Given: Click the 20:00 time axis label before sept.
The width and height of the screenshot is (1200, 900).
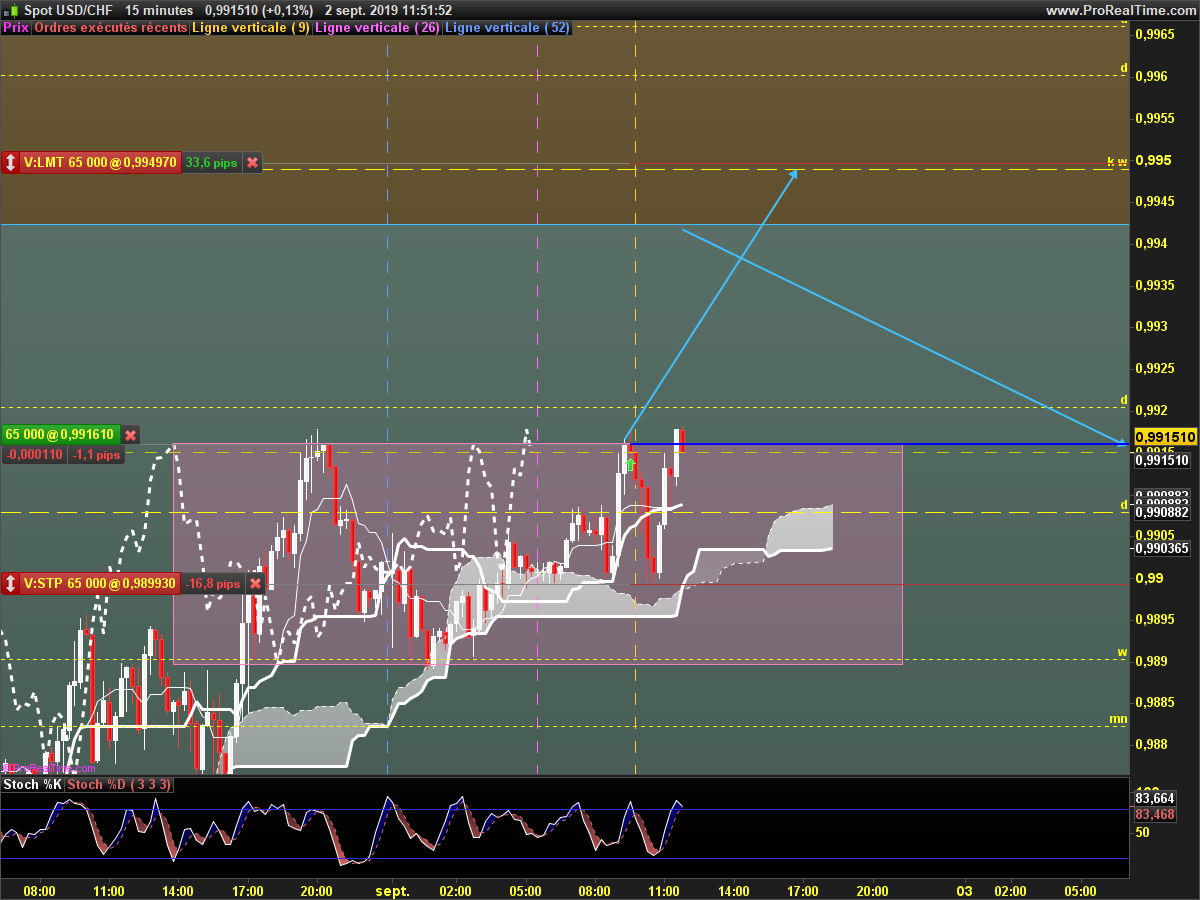Looking at the screenshot, I should click(x=316, y=890).
